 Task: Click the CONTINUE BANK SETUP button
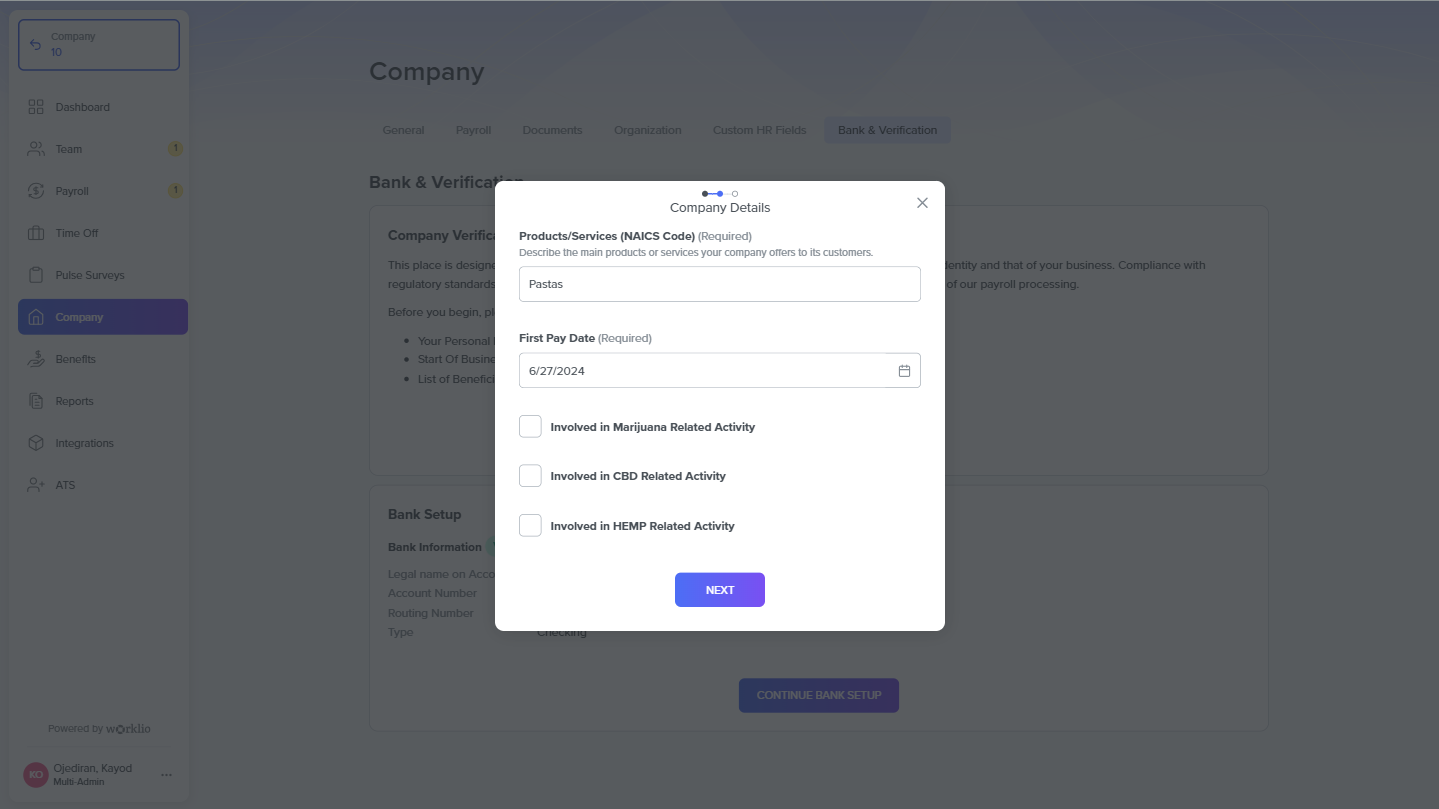point(818,695)
